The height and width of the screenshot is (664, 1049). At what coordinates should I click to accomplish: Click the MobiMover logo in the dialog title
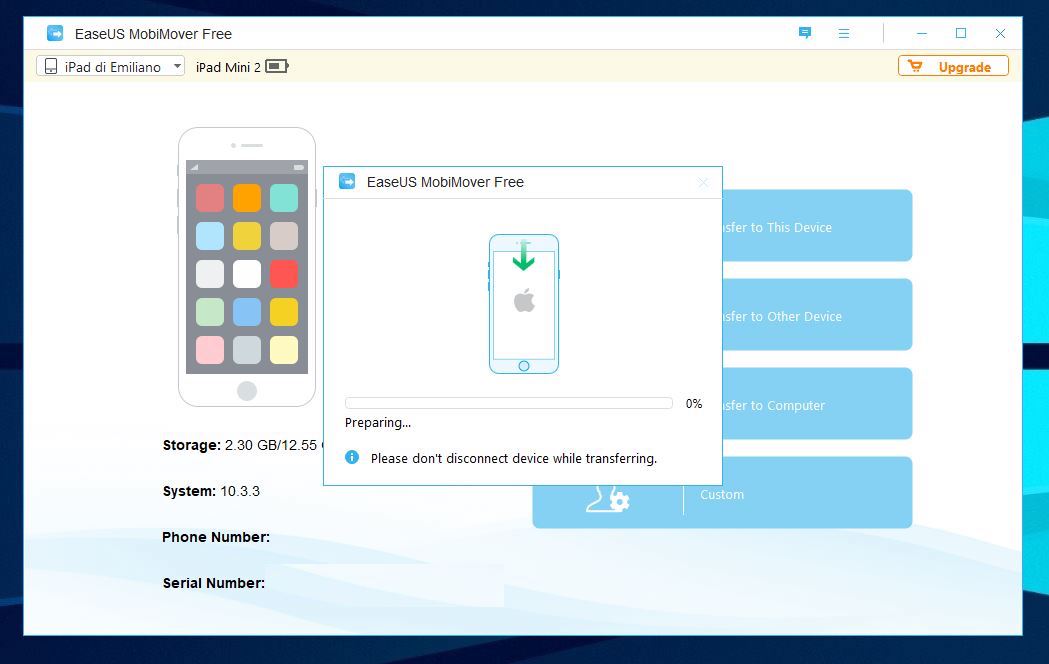(x=347, y=181)
